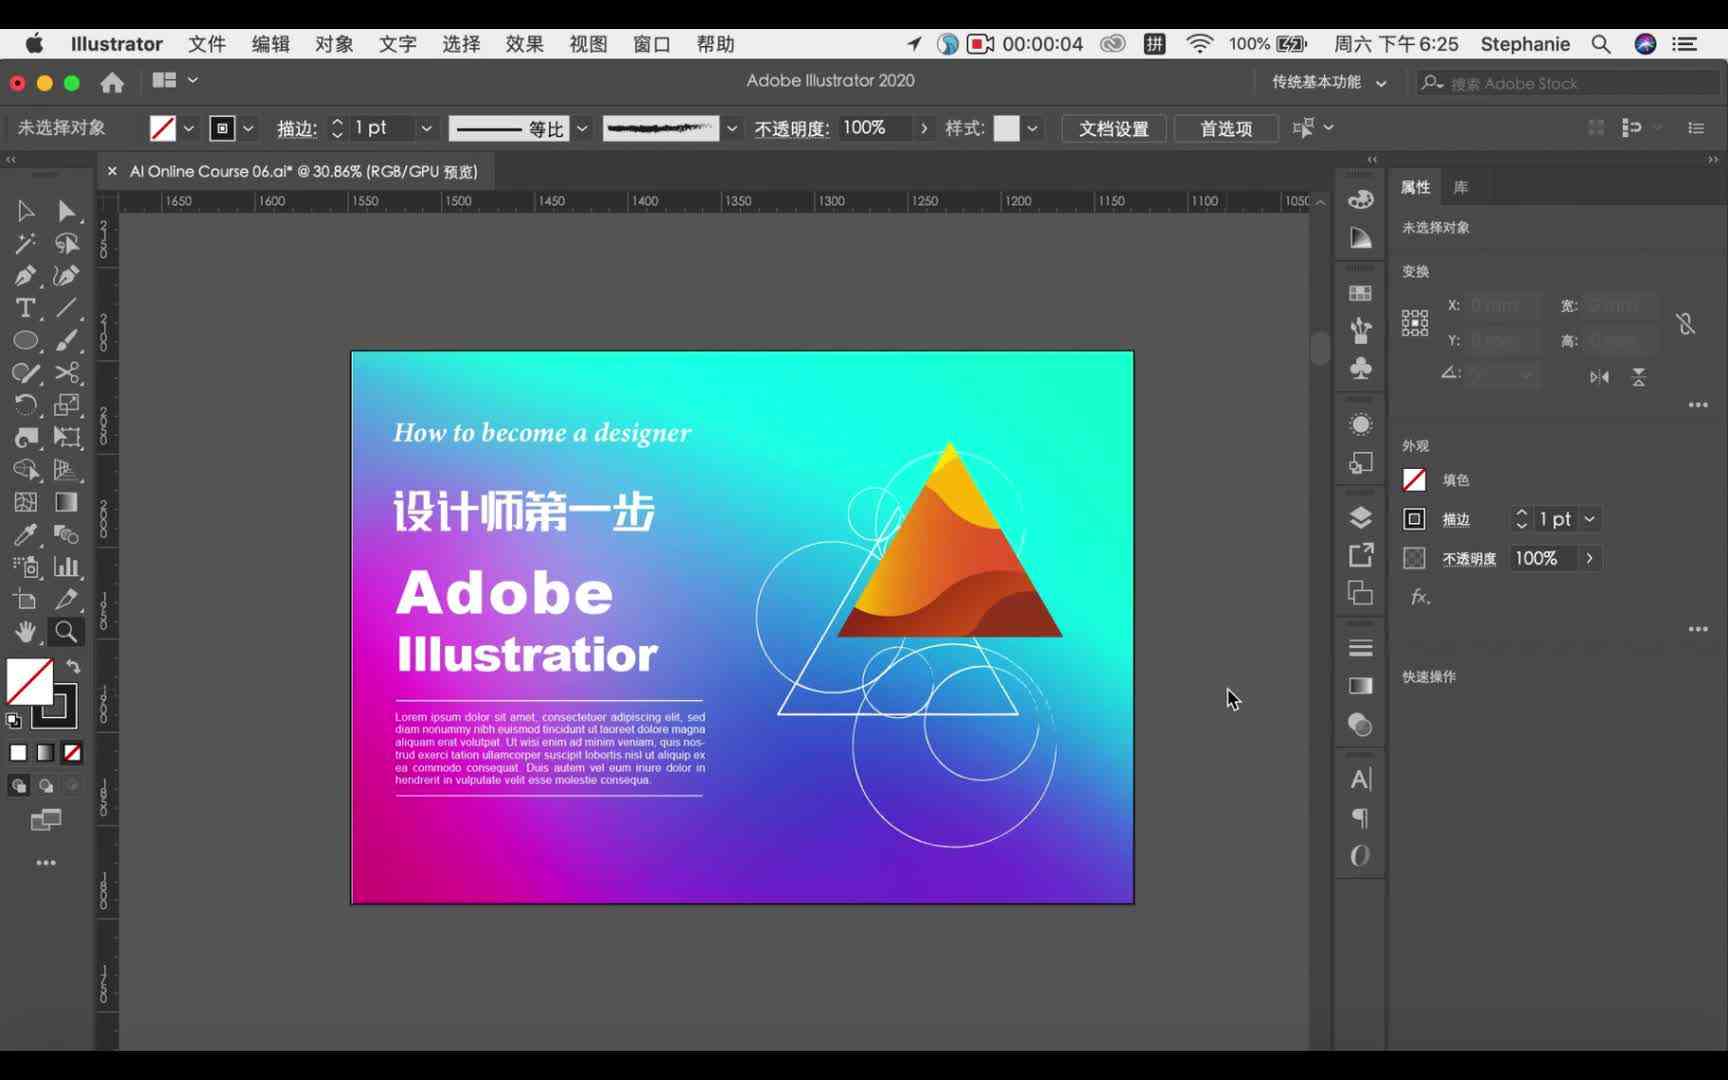Select the Ellipse tool
The image size is (1728, 1080).
coord(25,340)
